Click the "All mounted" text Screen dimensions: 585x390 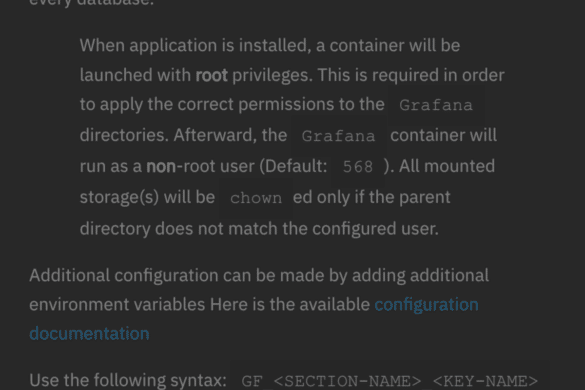point(447,166)
